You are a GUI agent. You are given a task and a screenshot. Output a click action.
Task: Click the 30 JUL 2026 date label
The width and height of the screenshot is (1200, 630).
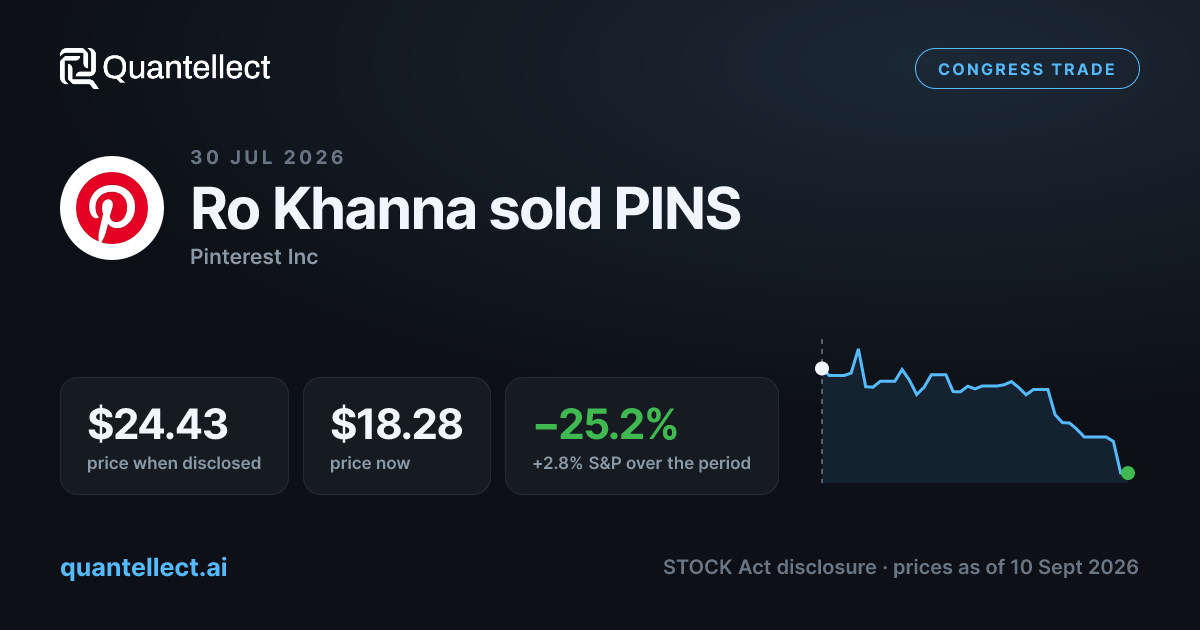coord(267,157)
